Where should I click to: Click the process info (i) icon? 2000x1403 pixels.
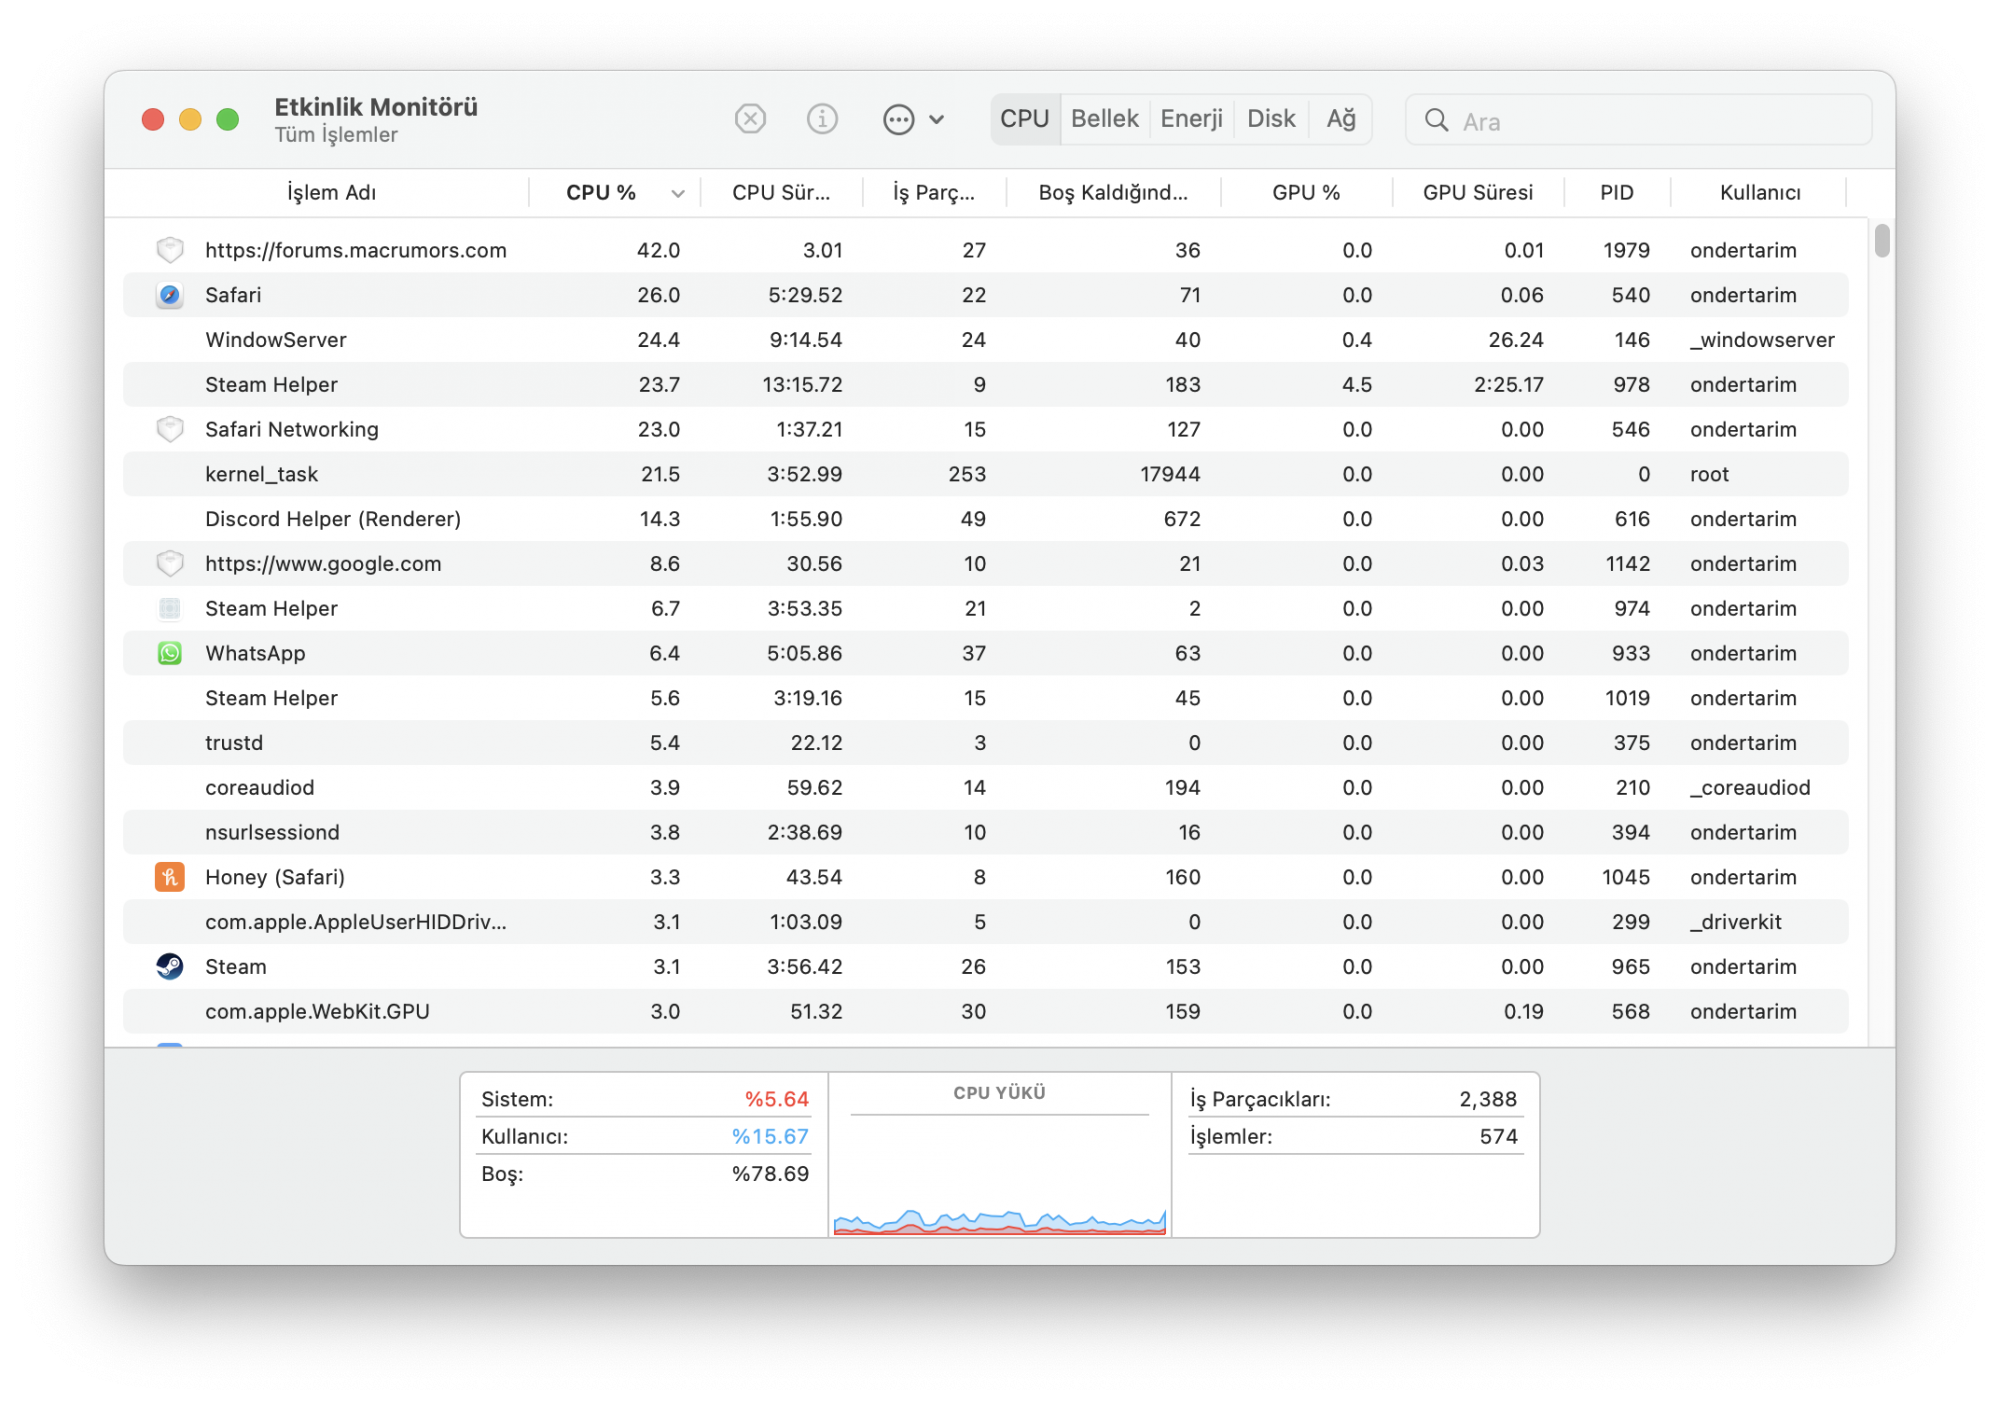coord(822,119)
